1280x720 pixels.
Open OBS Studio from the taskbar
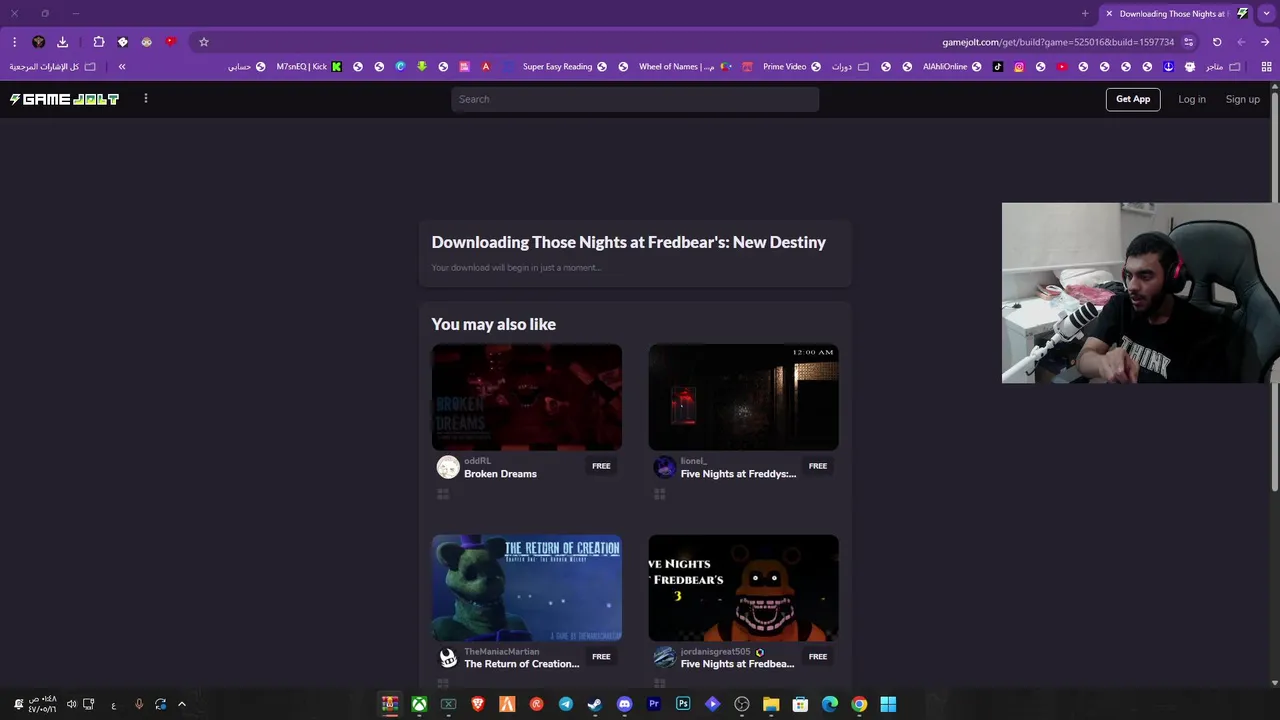pyautogui.click(x=742, y=704)
